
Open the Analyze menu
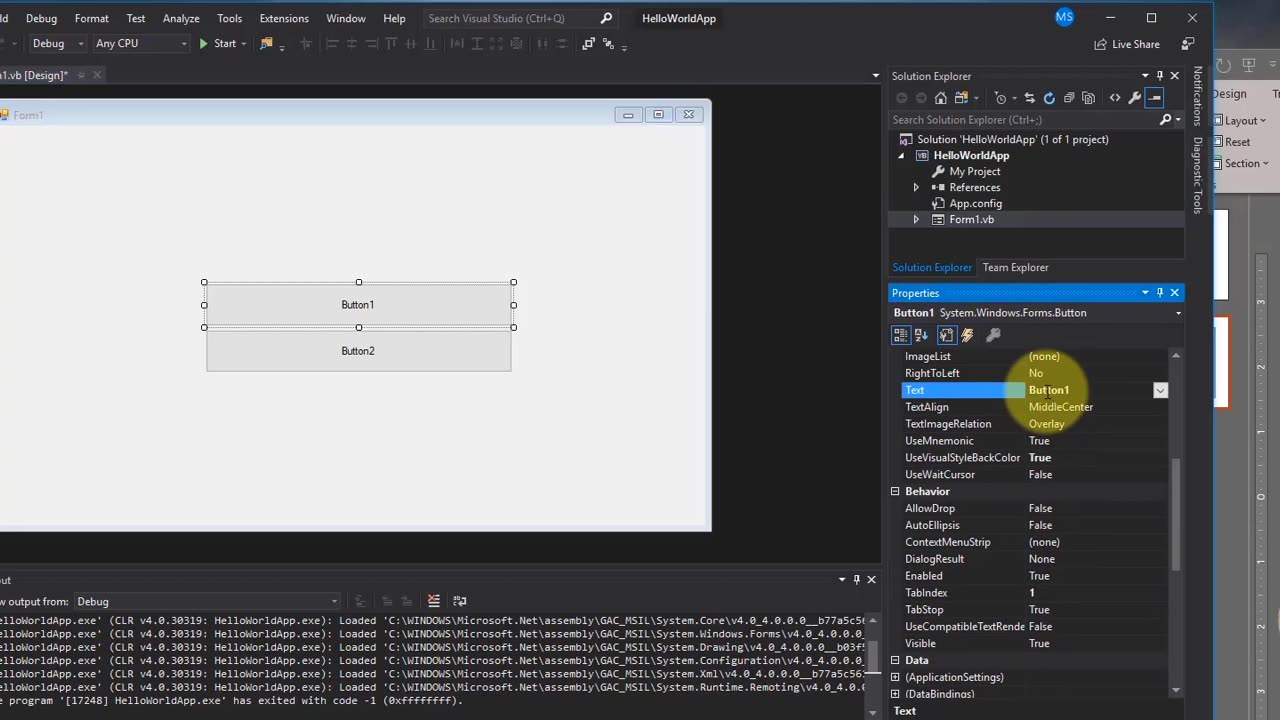181,18
